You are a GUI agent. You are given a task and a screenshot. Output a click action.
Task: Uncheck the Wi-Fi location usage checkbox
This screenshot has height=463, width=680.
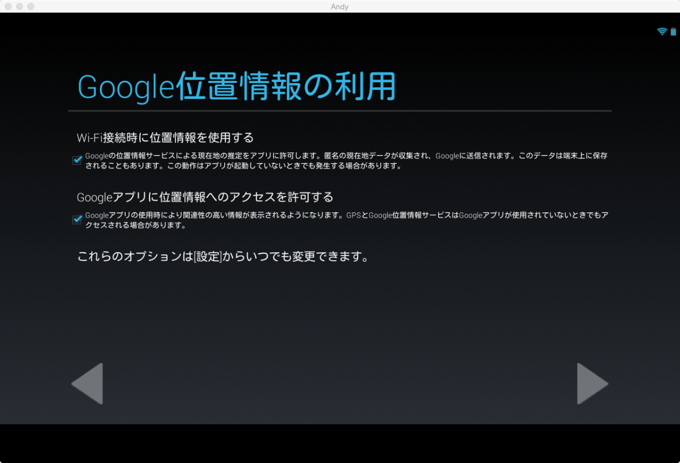tap(77, 160)
